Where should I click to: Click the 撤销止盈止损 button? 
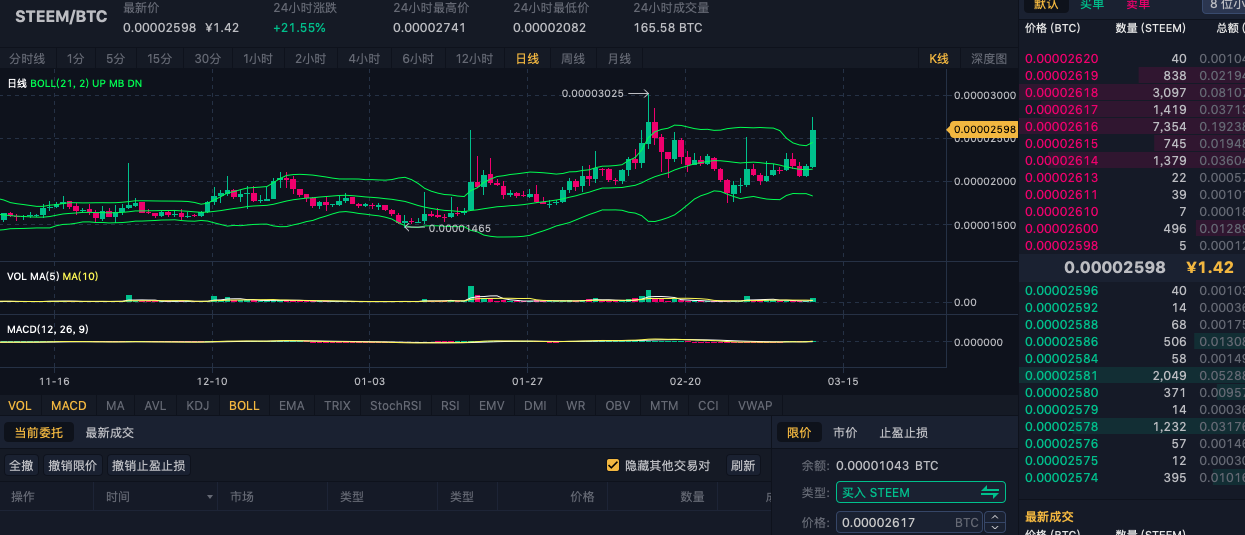point(148,465)
